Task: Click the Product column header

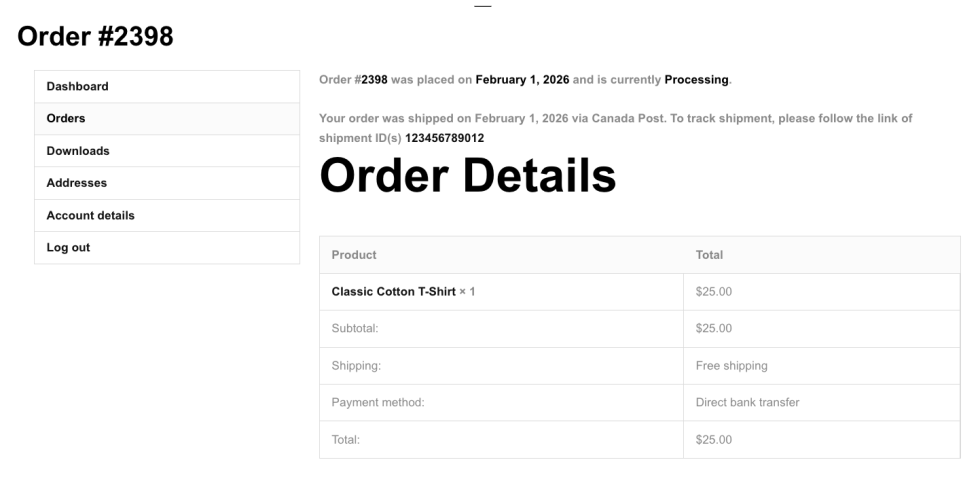Action: coord(354,255)
